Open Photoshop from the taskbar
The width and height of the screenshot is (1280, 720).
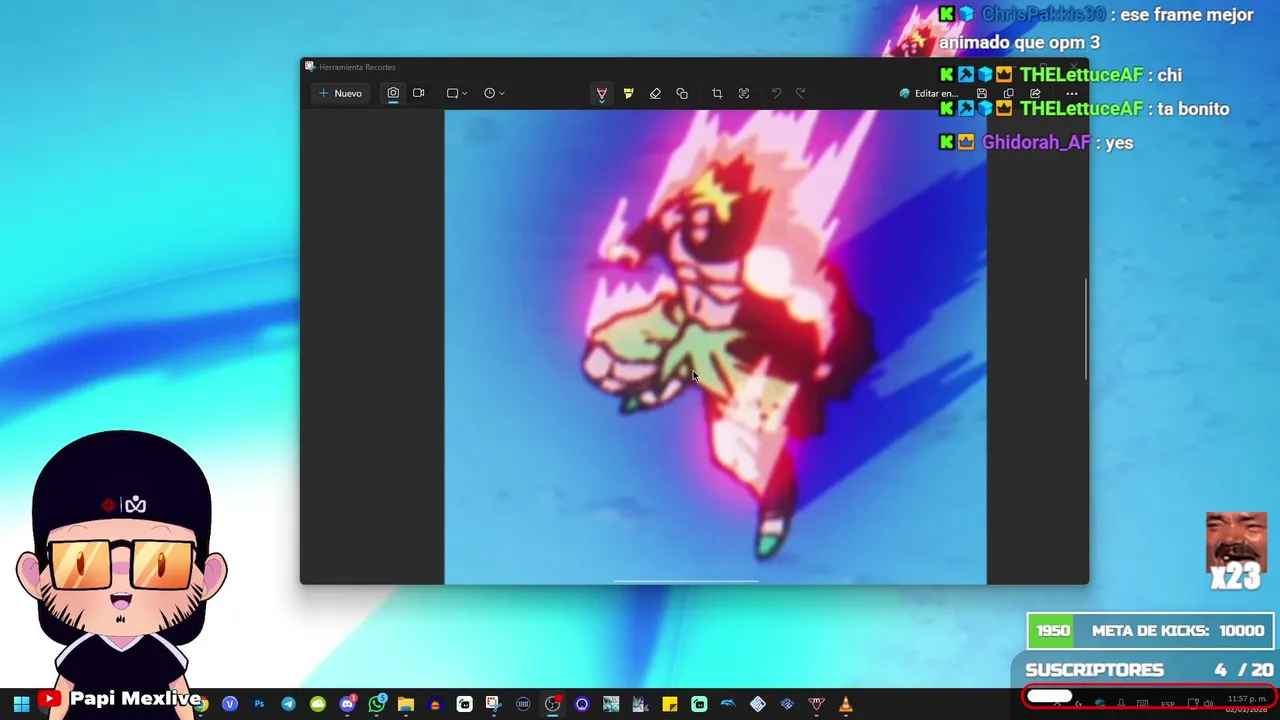coord(259,704)
